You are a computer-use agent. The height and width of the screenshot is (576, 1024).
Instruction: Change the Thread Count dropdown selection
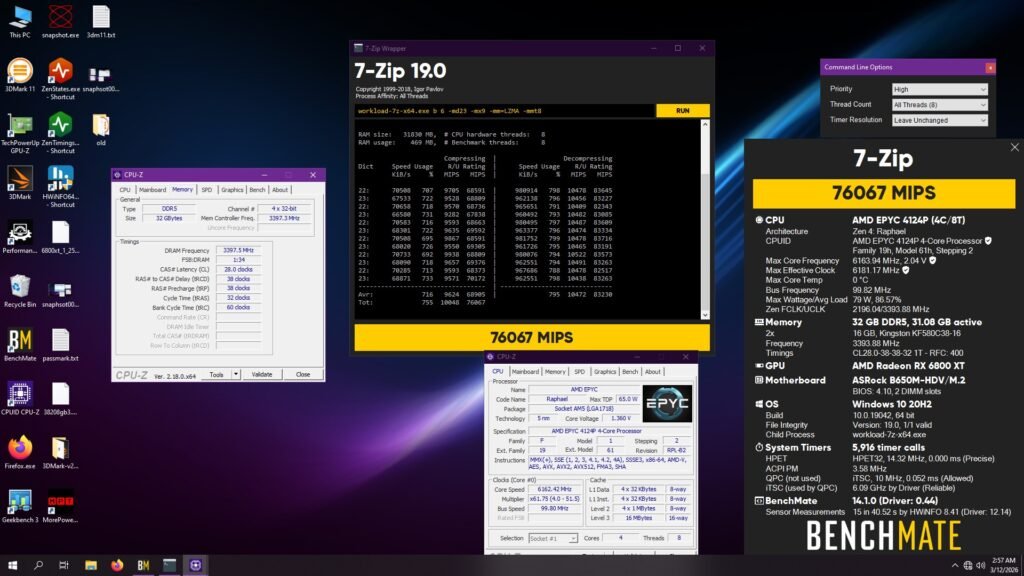pos(938,104)
